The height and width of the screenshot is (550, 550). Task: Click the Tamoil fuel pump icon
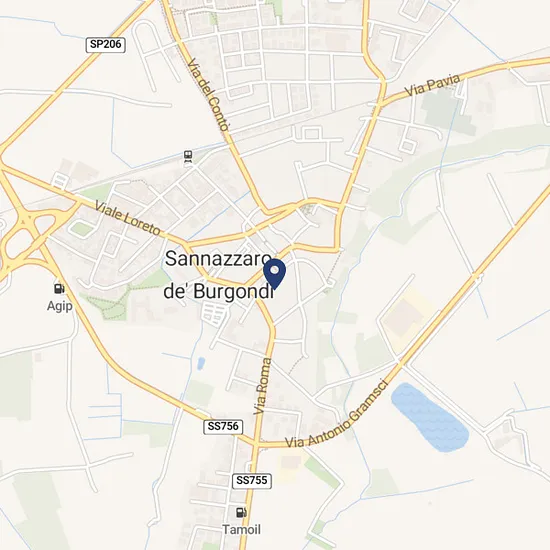(x=241, y=512)
